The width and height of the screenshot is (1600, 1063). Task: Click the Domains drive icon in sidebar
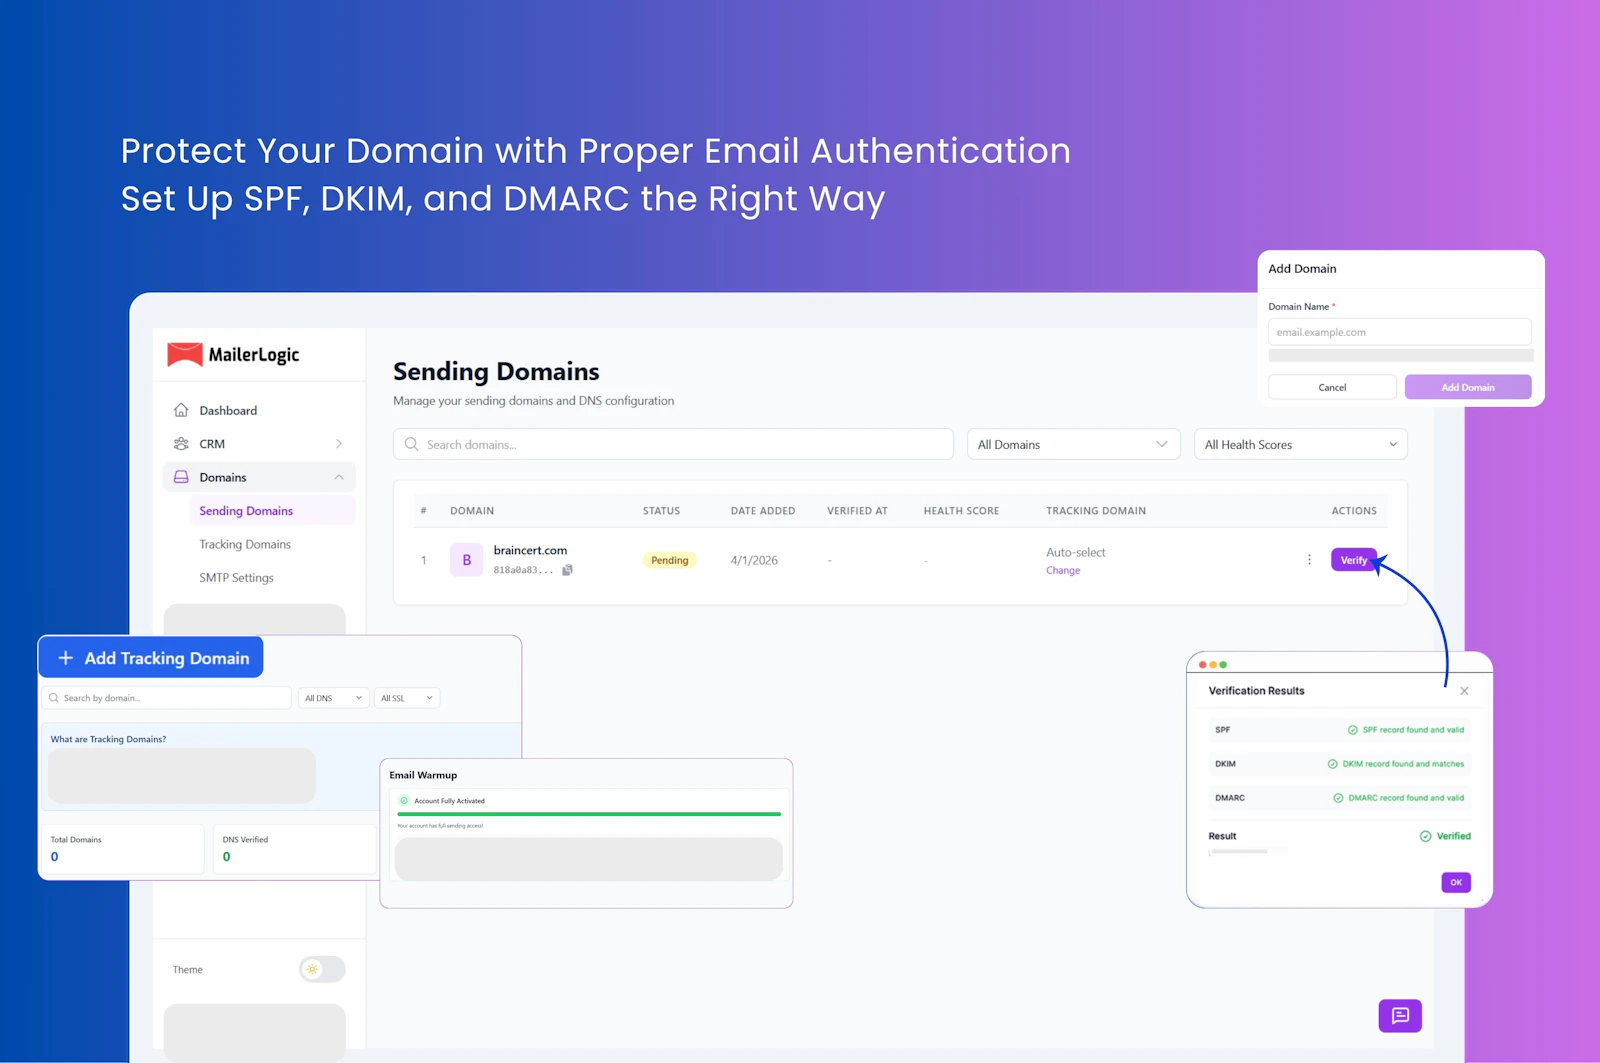pyautogui.click(x=181, y=477)
